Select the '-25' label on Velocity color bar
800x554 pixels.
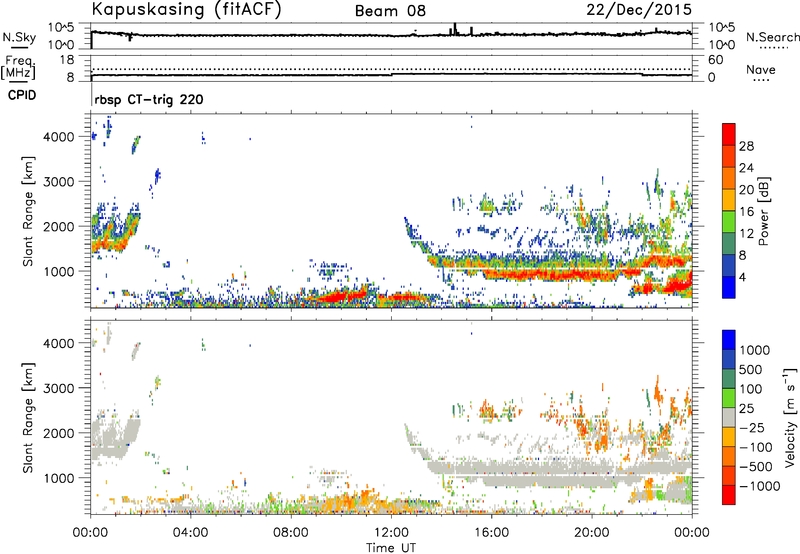pos(752,428)
